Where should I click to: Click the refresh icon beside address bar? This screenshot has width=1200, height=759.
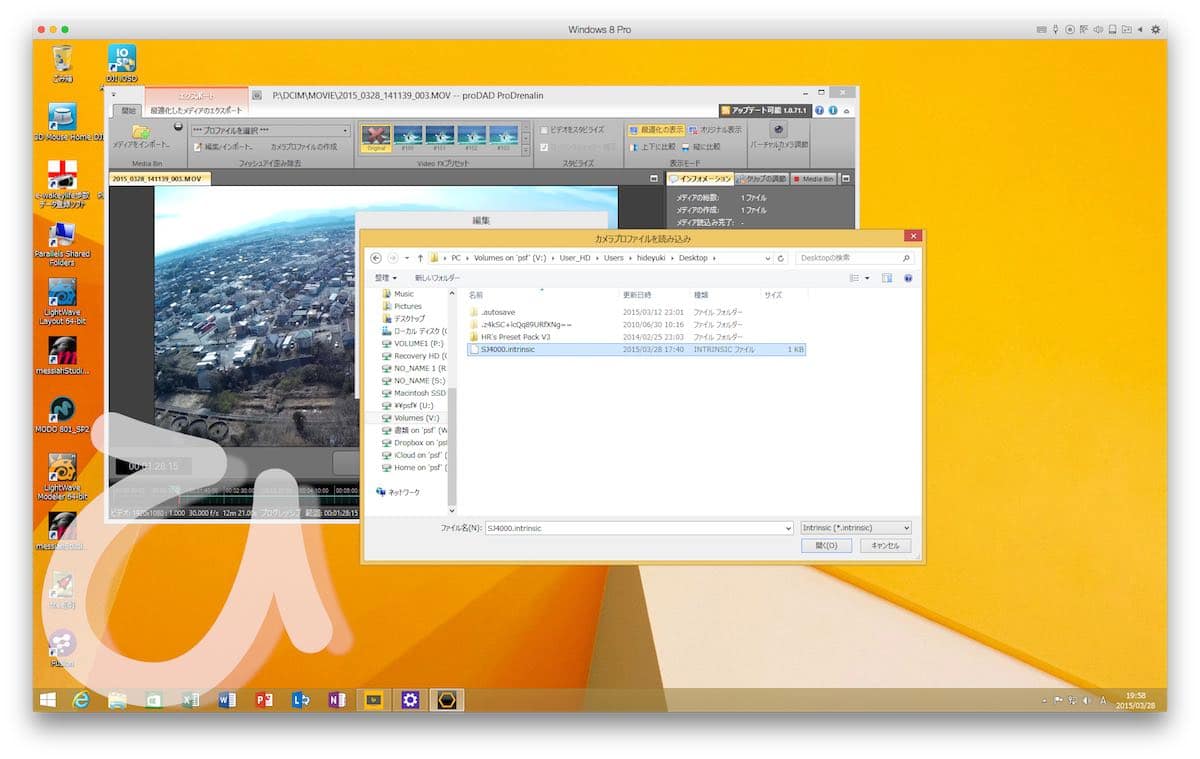tap(781, 258)
